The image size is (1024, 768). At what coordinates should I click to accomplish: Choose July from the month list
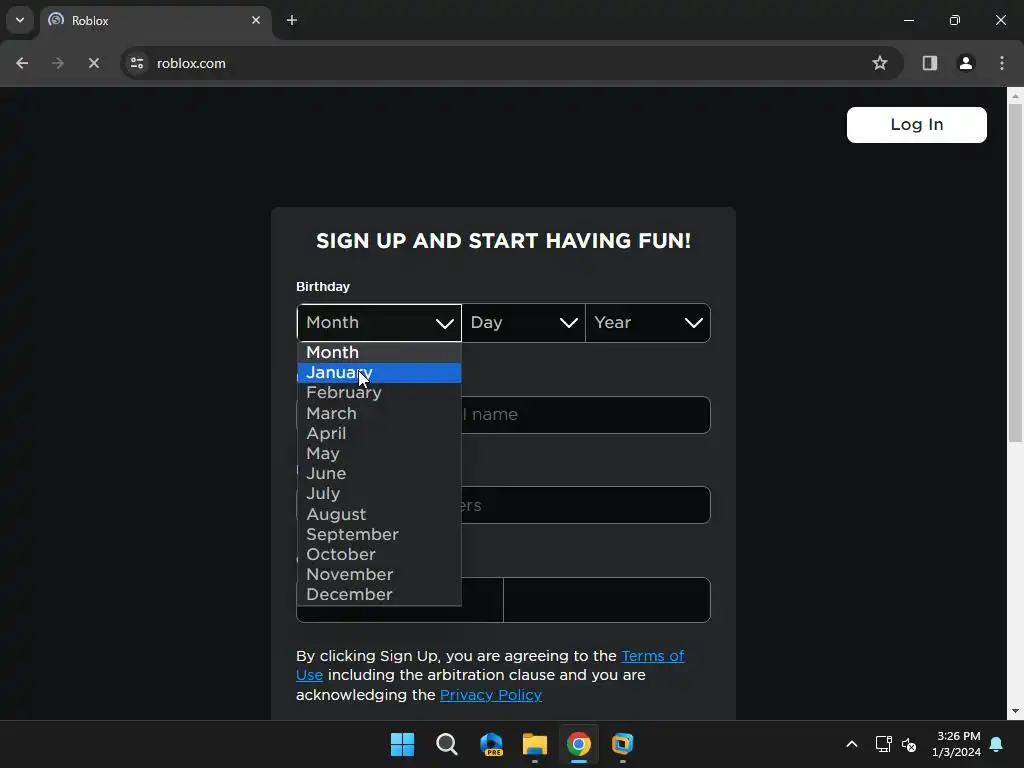click(x=379, y=494)
